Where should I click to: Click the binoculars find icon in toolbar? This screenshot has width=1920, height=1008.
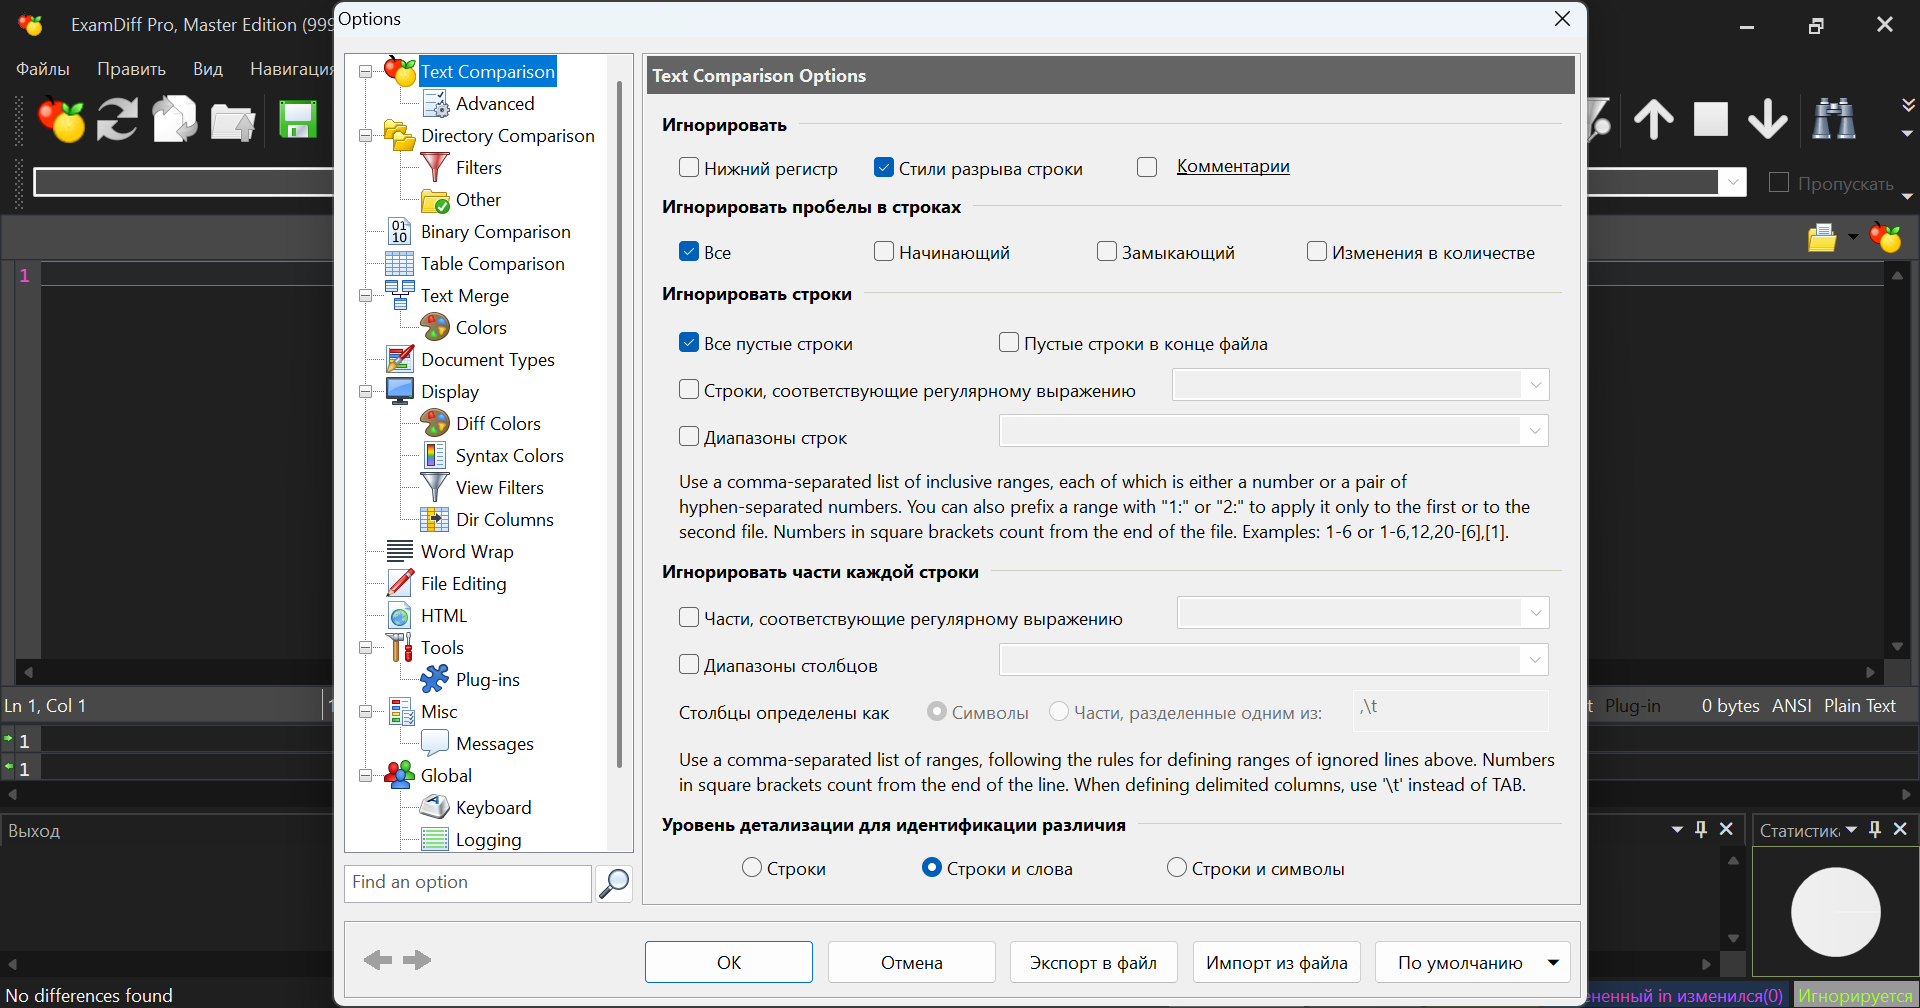[x=1834, y=119]
